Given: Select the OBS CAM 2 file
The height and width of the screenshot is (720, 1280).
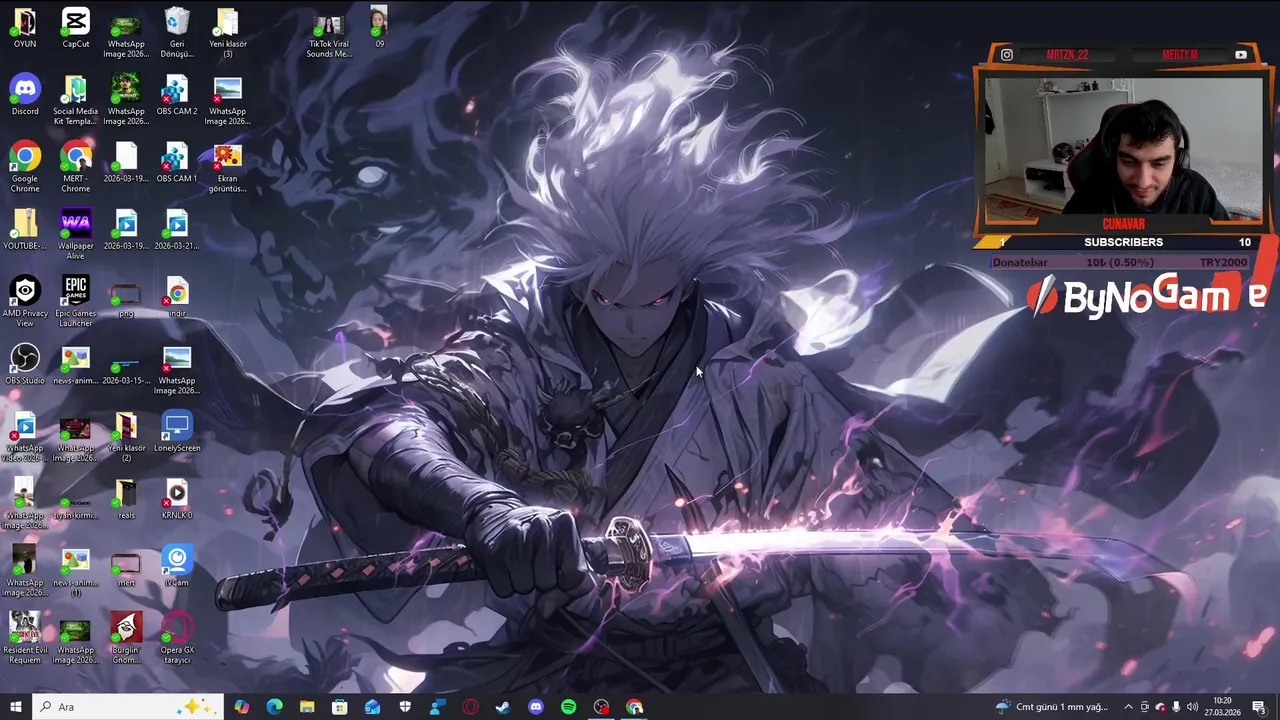Looking at the screenshot, I should (177, 96).
